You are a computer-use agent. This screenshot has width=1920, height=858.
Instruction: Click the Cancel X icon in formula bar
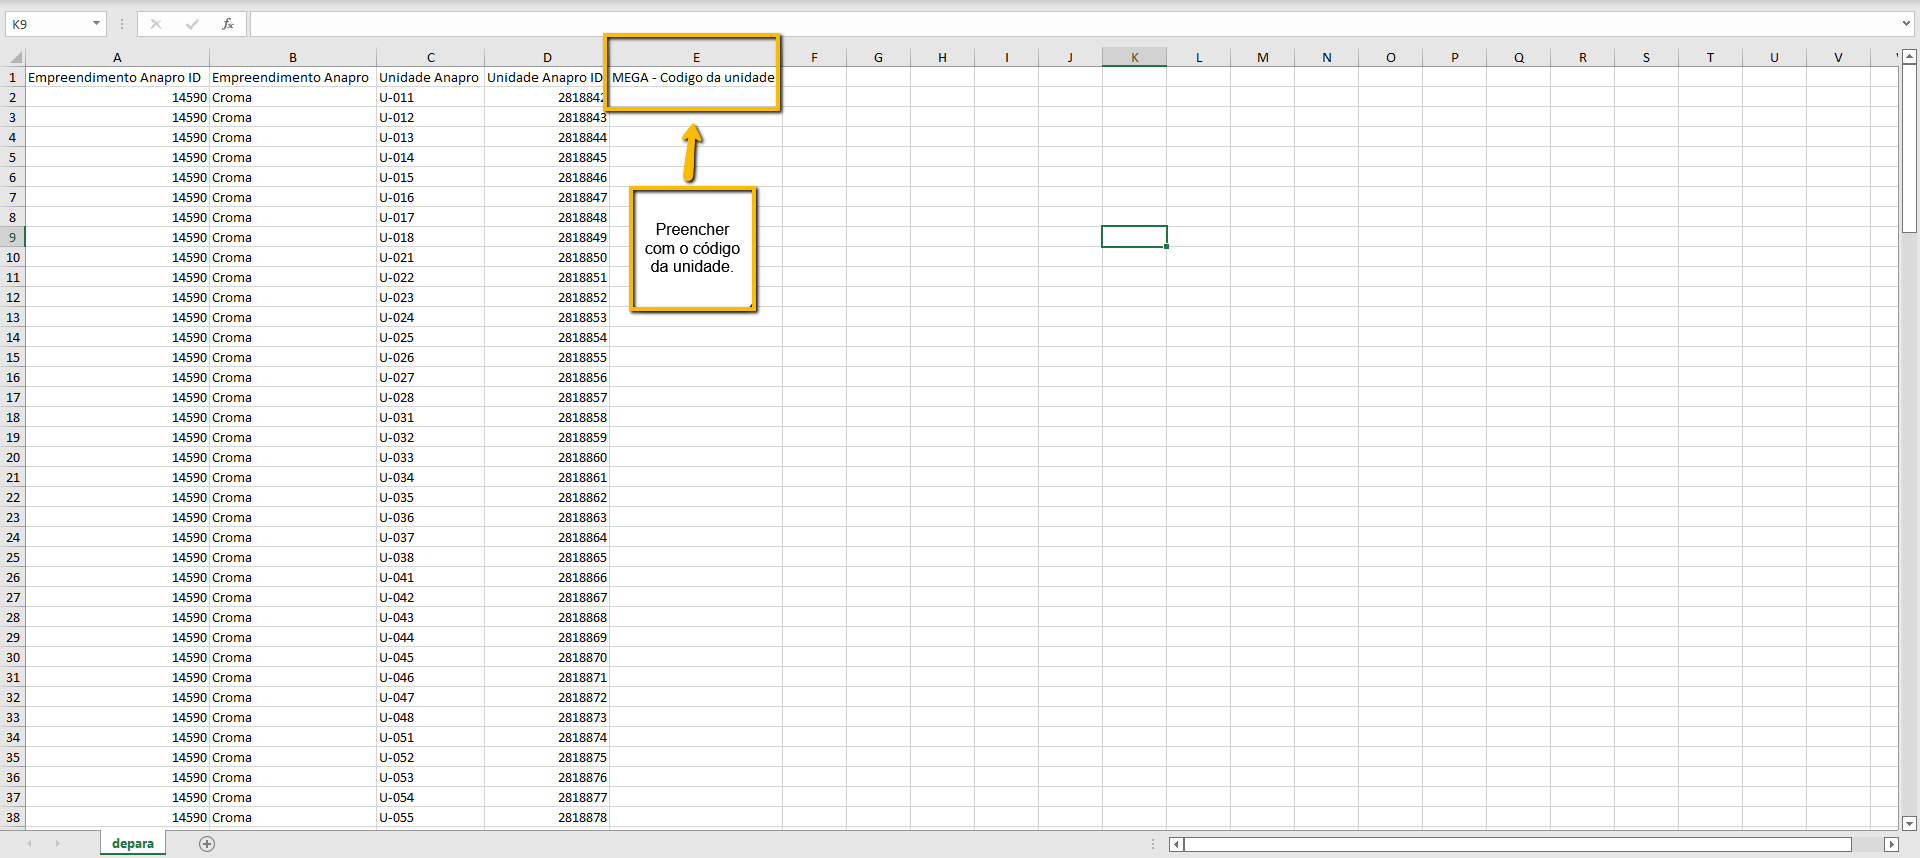pyautogui.click(x=156, y=24)
